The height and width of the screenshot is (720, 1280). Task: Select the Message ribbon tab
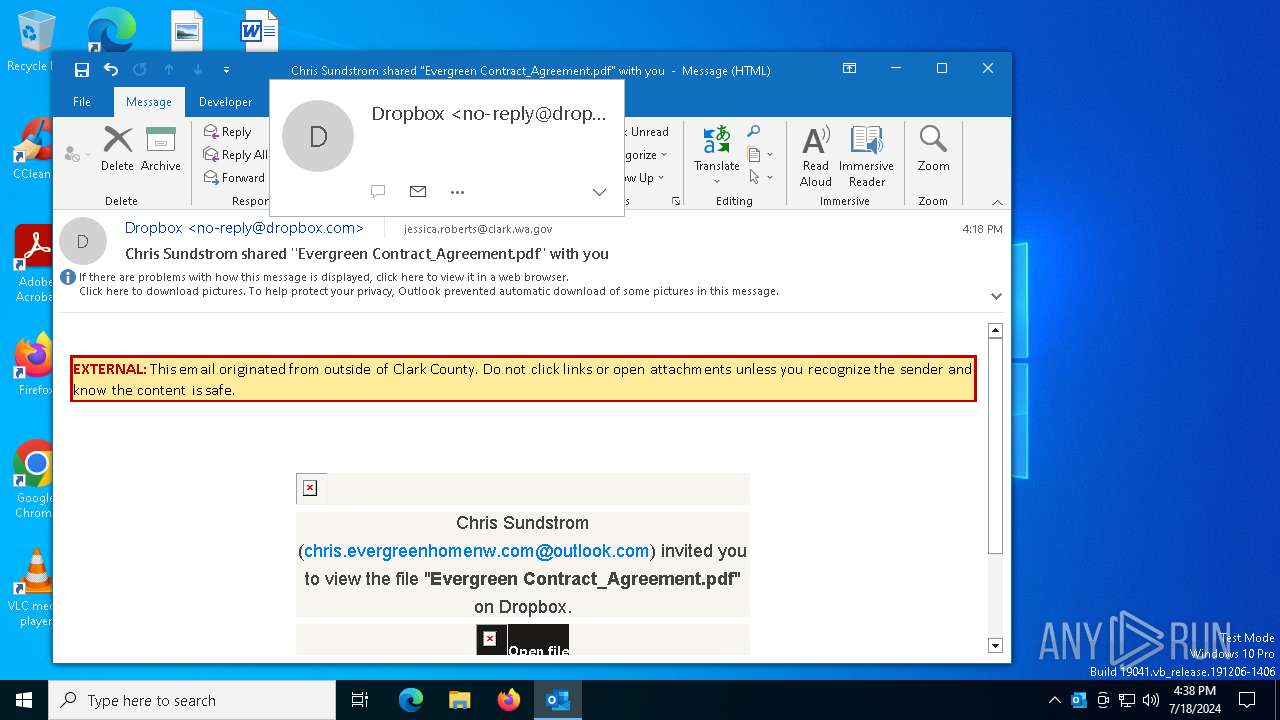coord(149,102)
